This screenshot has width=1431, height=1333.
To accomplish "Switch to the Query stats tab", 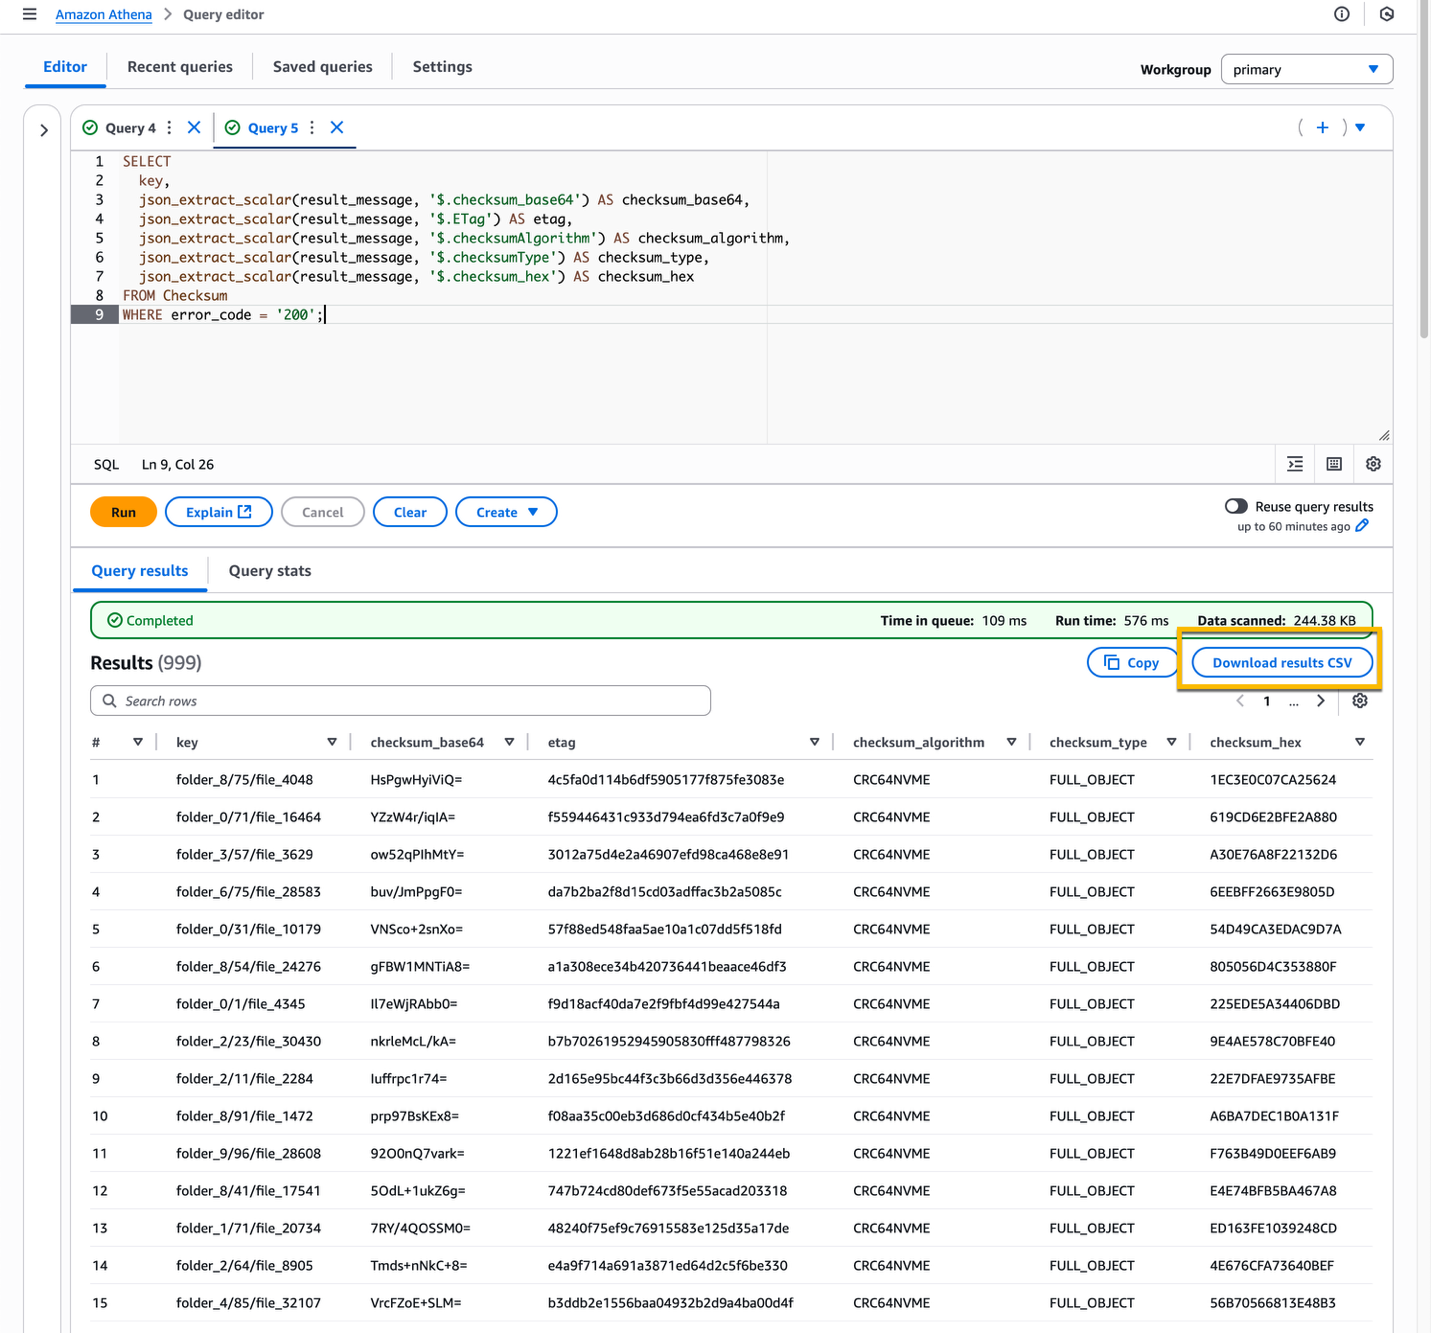I will pos(268,570).
